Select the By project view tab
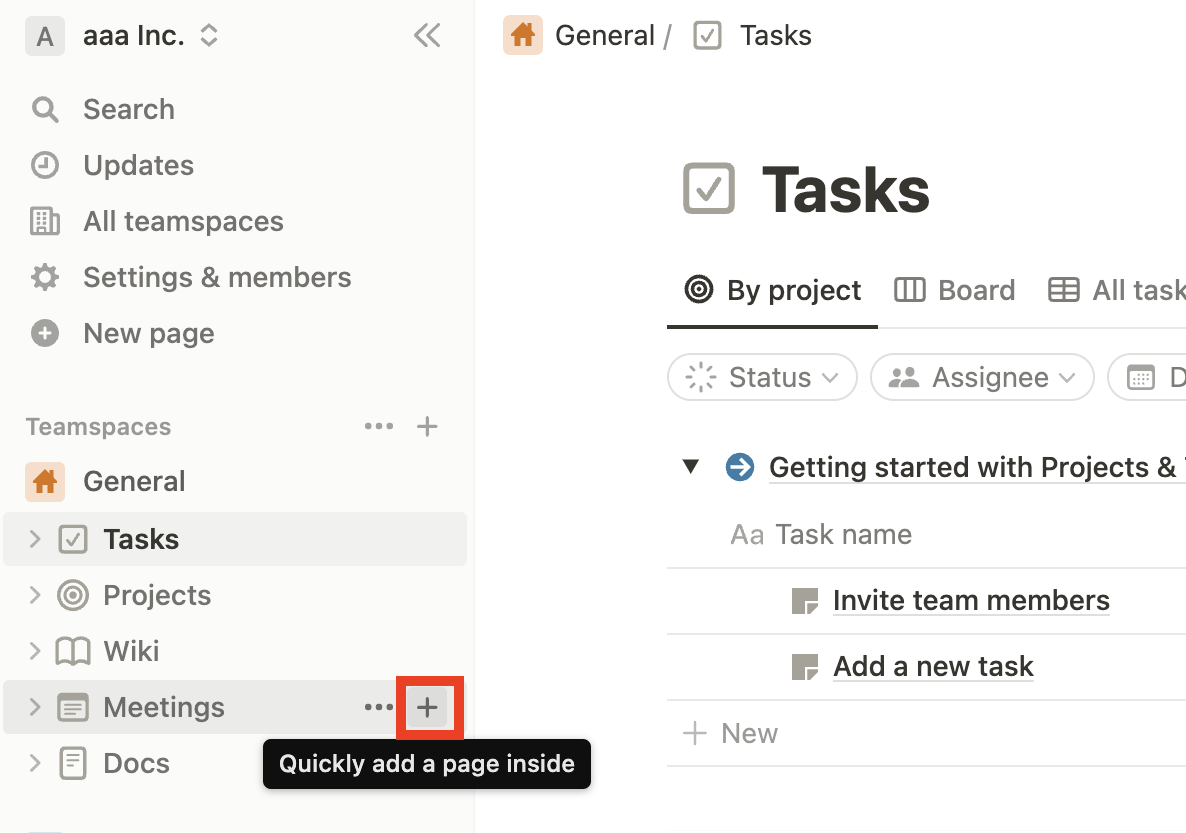Viewport: 1186px width, 833px height. tap(771, 290)
